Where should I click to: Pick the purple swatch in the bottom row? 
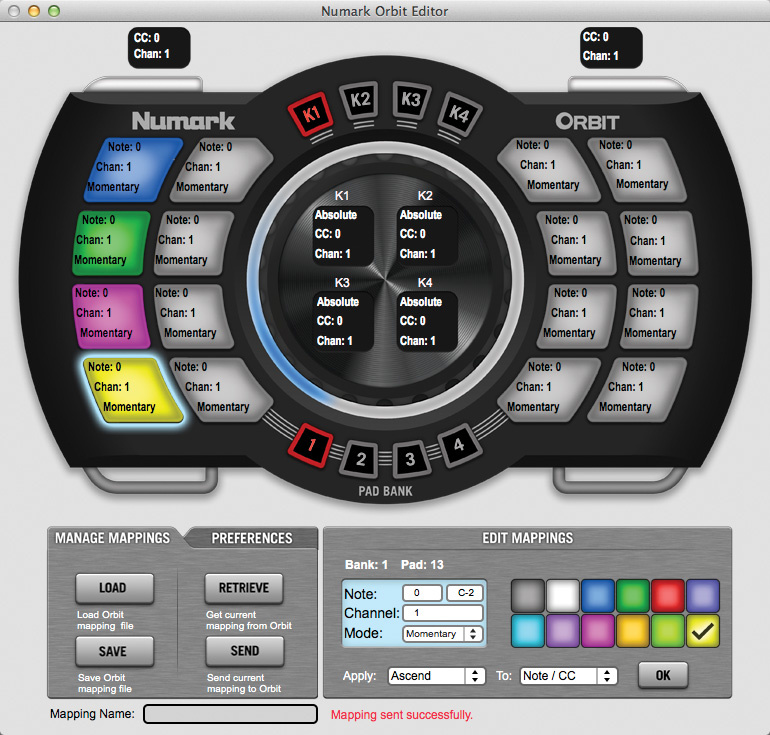tap(563, 631)
